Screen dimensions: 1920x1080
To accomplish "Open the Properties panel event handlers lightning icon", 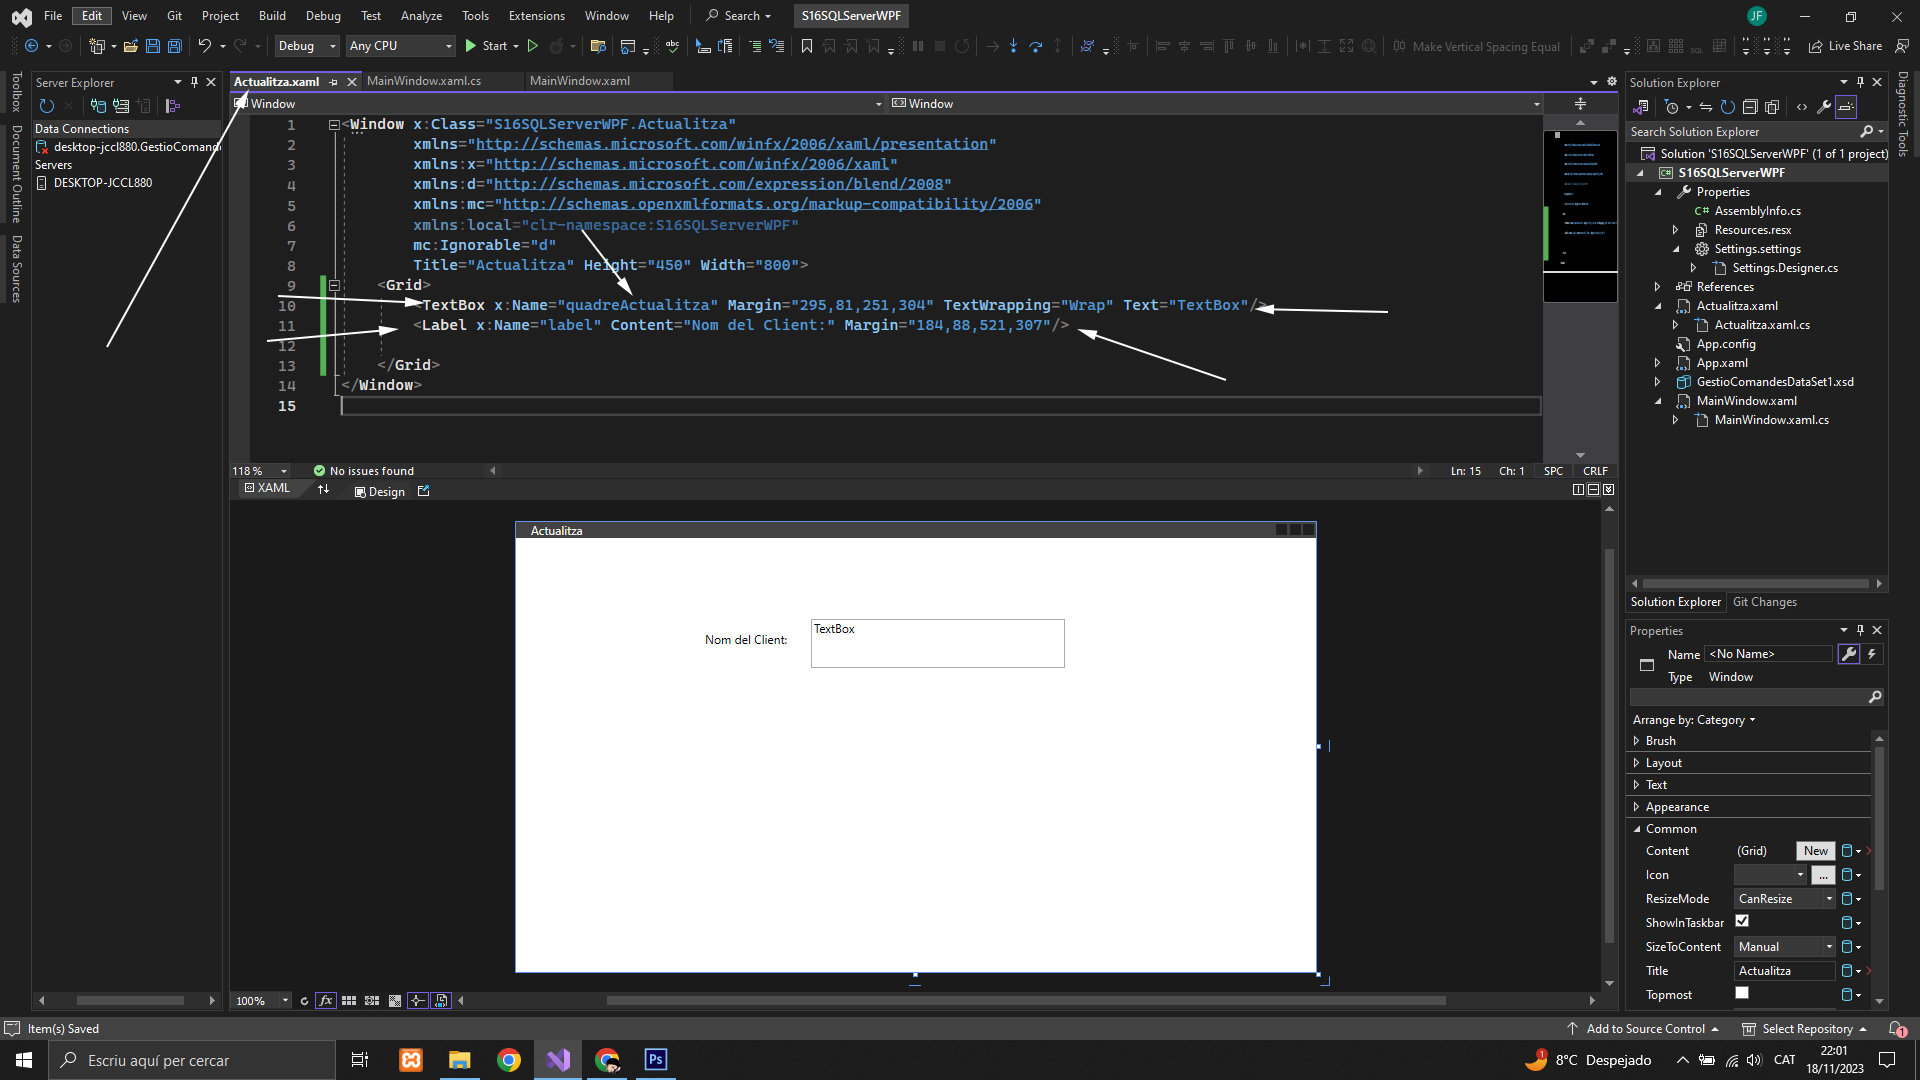I will point(1872,654).
